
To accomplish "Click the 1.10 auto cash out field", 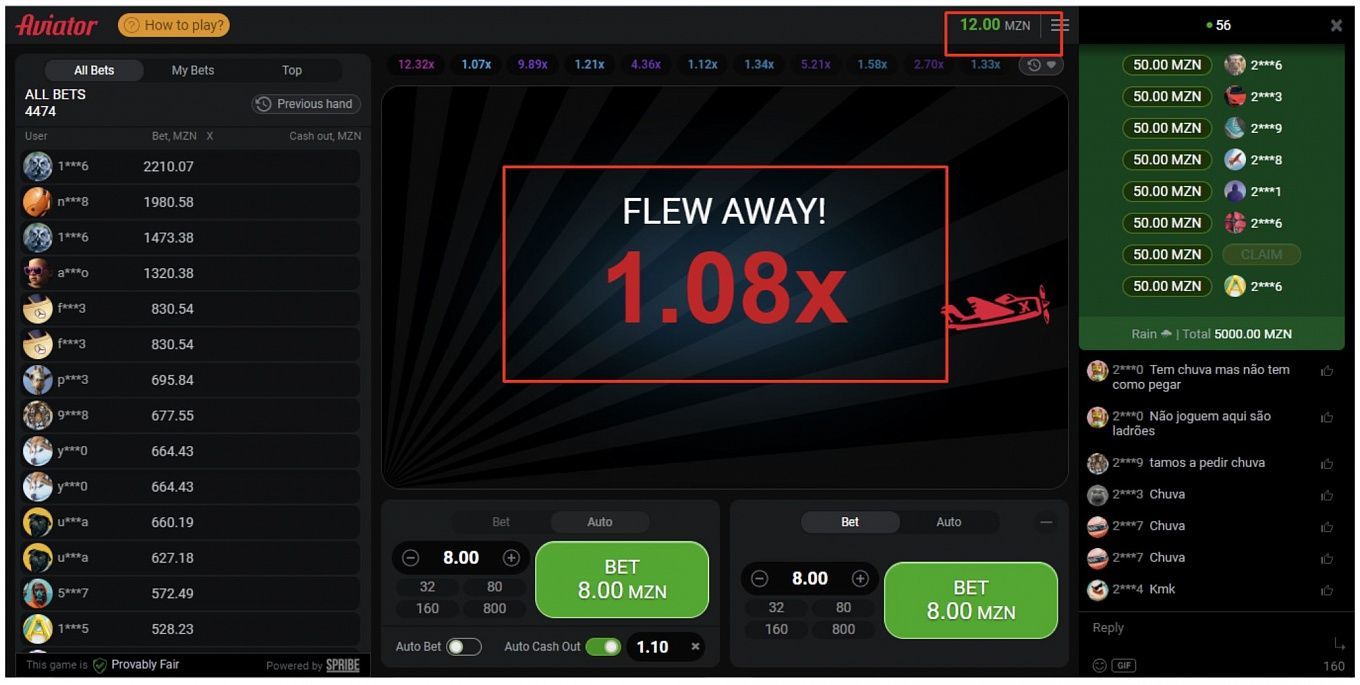I will [x=653, y=647].
